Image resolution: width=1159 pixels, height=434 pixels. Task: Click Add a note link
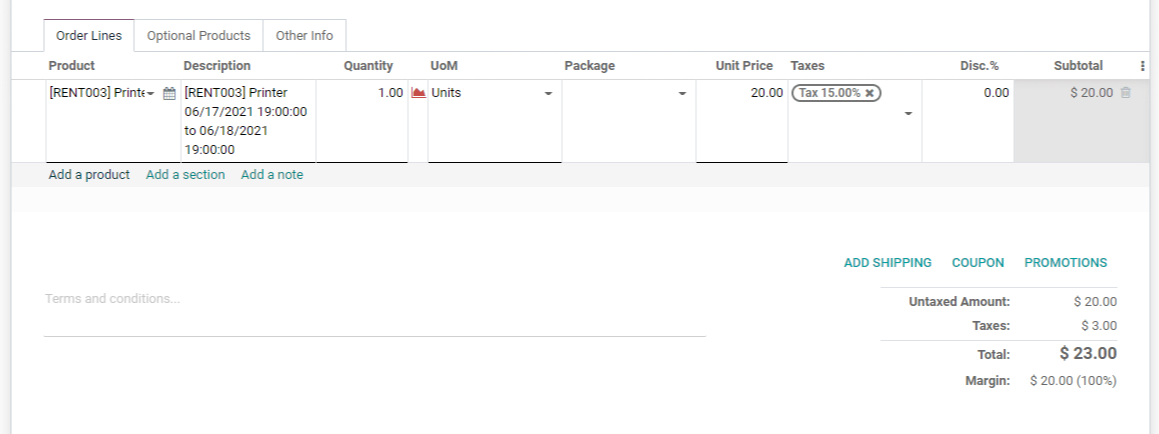click(272, 175)
